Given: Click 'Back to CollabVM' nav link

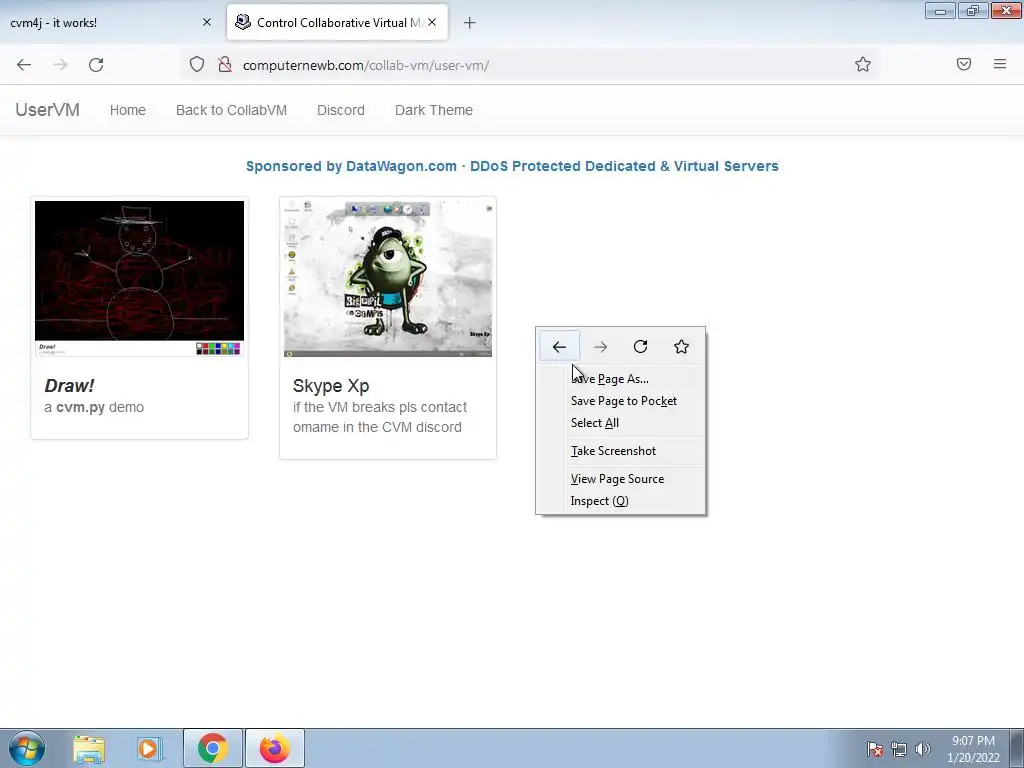Looking at the screenshot, I should (231, 110).
